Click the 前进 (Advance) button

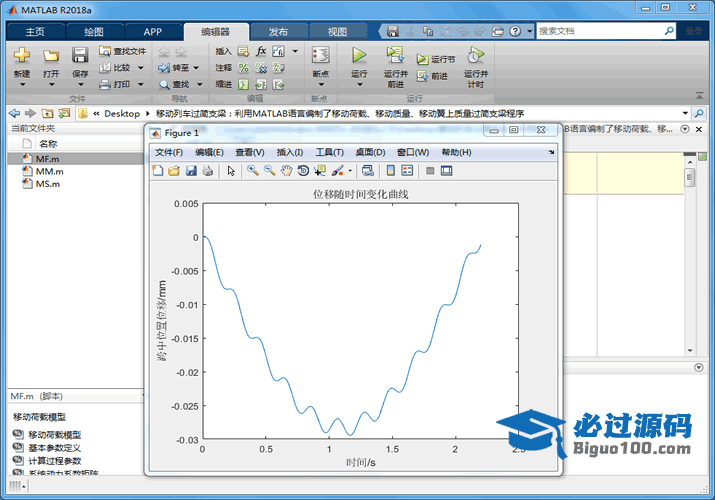[x=432, y=76]
